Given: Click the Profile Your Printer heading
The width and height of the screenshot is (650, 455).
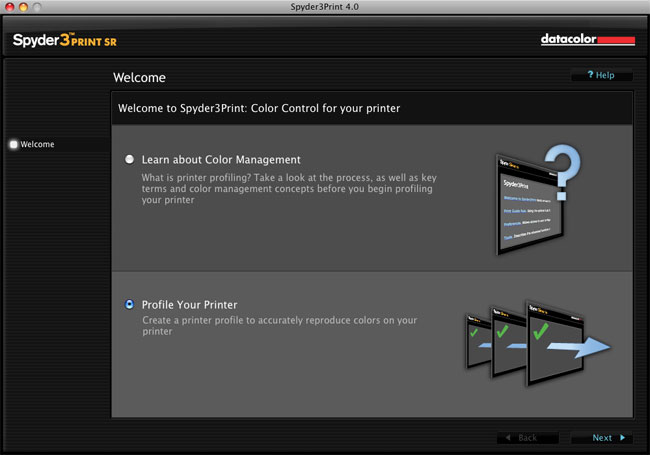Looking at the screenshot, I should click(x=189, y=305).
